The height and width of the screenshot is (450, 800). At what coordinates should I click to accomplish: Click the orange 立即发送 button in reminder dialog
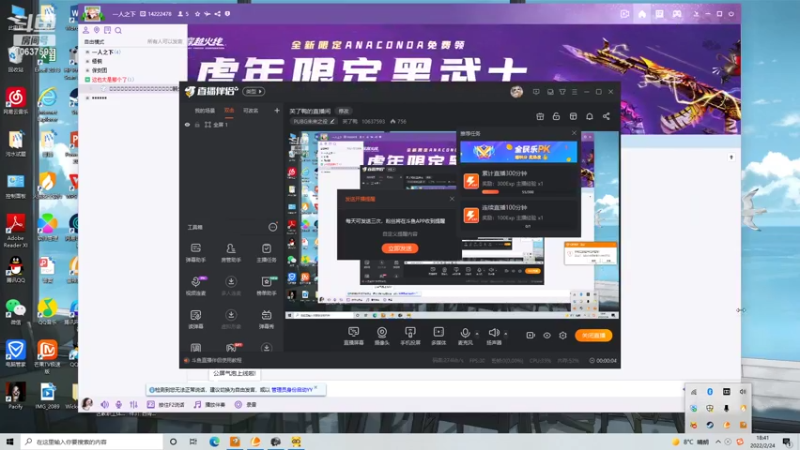400,248
